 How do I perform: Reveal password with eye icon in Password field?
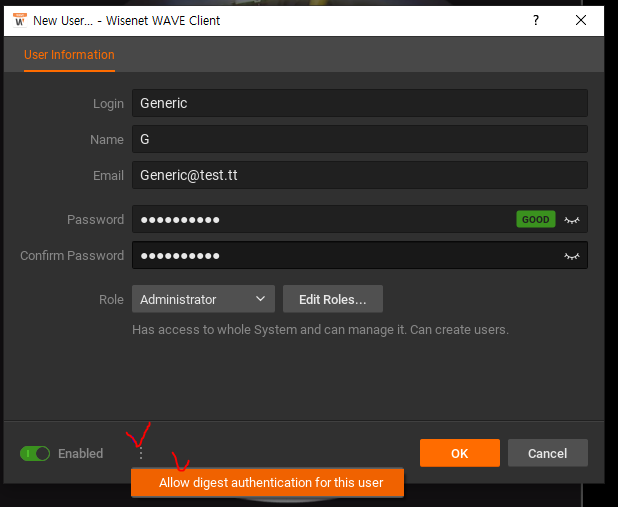pyautogui.click(x=572, y=219)
